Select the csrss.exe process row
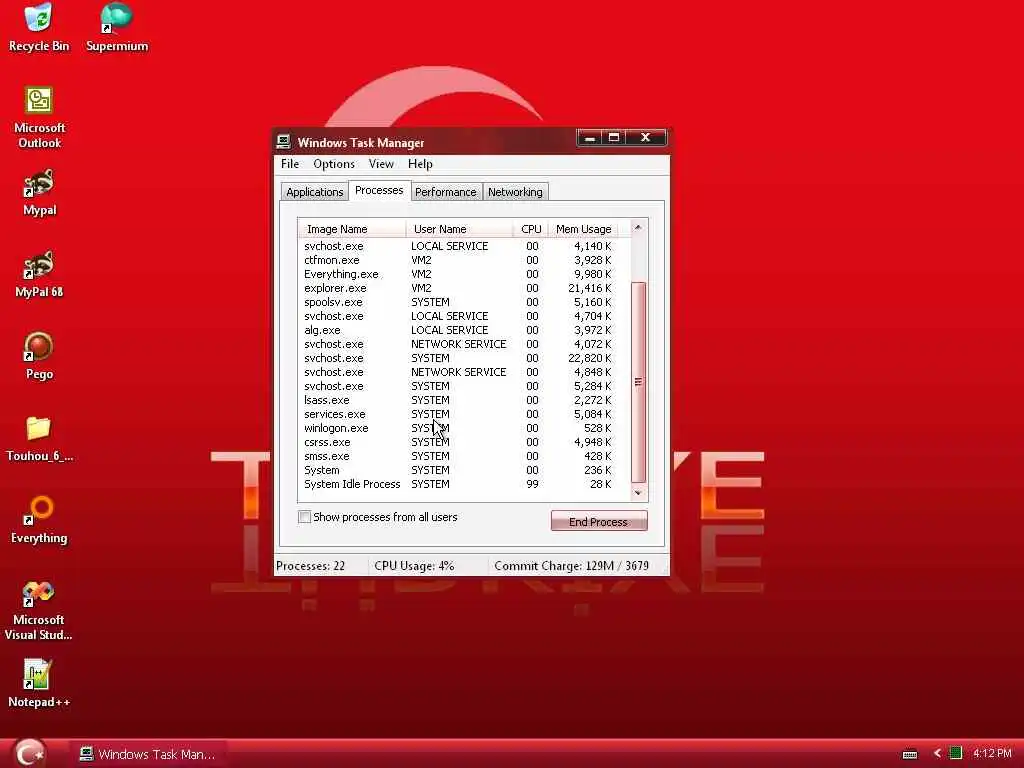This screenshot has height=768, width=1024. (x=458, y=442)
